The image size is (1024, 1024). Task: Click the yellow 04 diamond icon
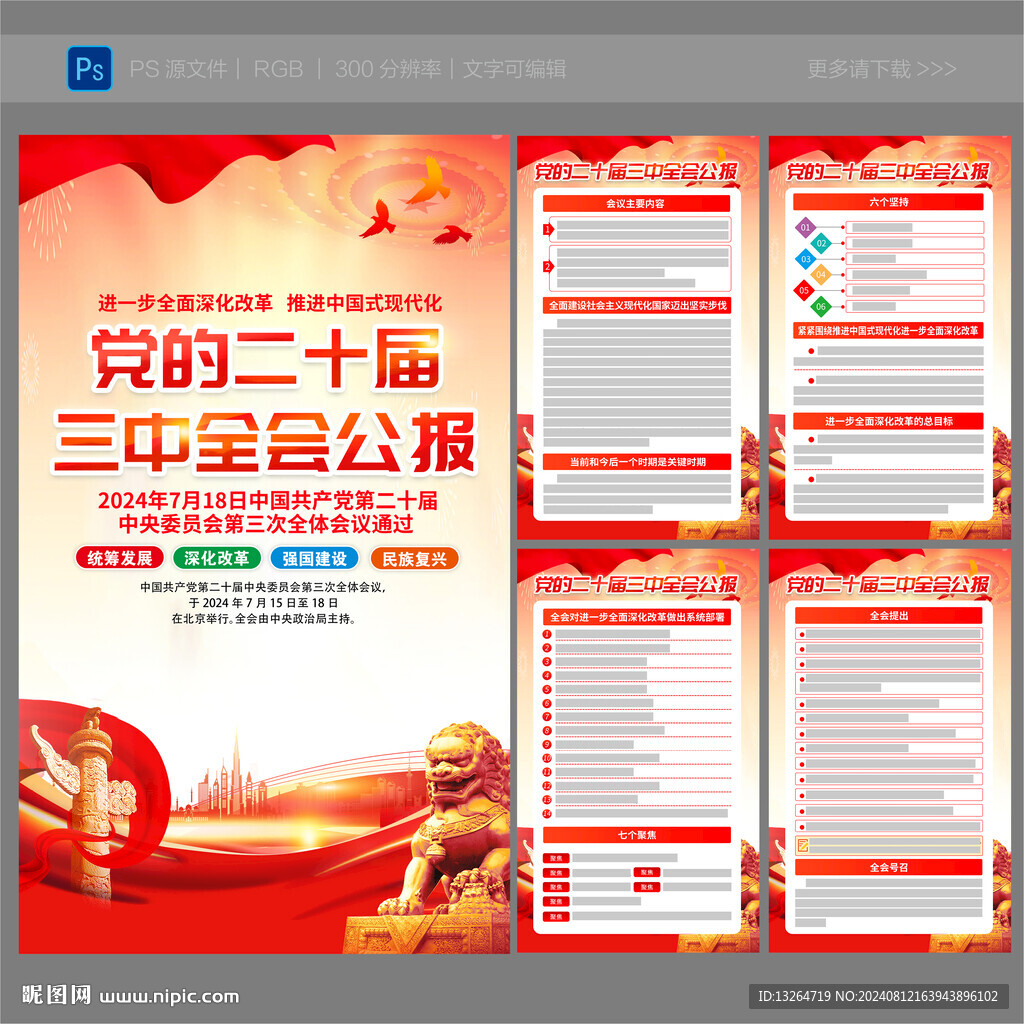tap(821, 275)
